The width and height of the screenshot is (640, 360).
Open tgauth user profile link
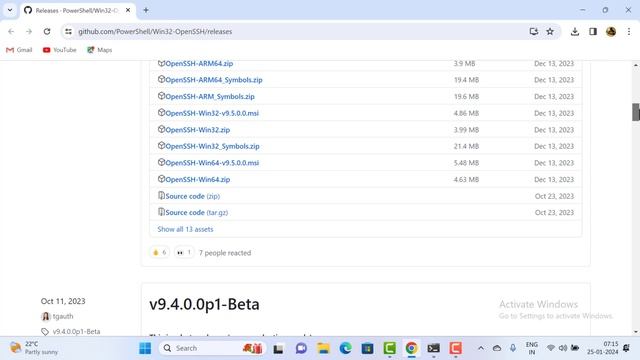(x=63, y=316)
